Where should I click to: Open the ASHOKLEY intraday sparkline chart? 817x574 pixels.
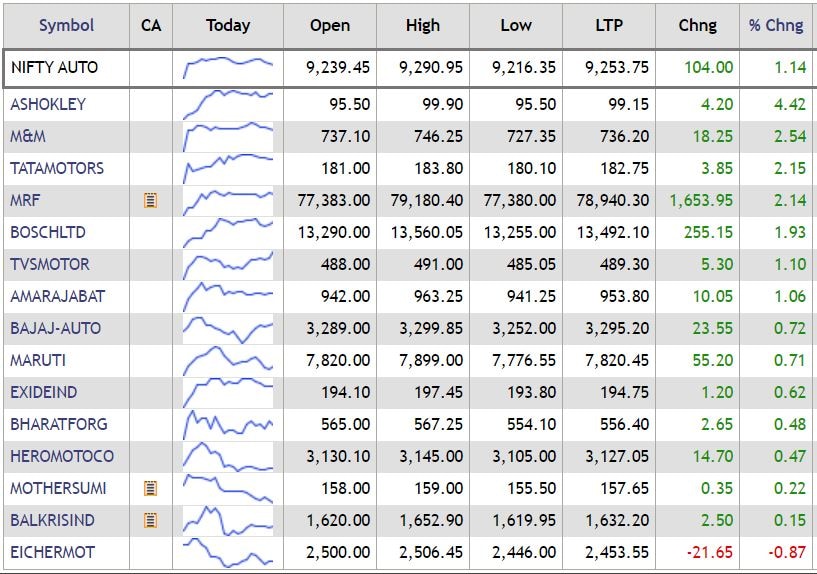tap(228, 105)
